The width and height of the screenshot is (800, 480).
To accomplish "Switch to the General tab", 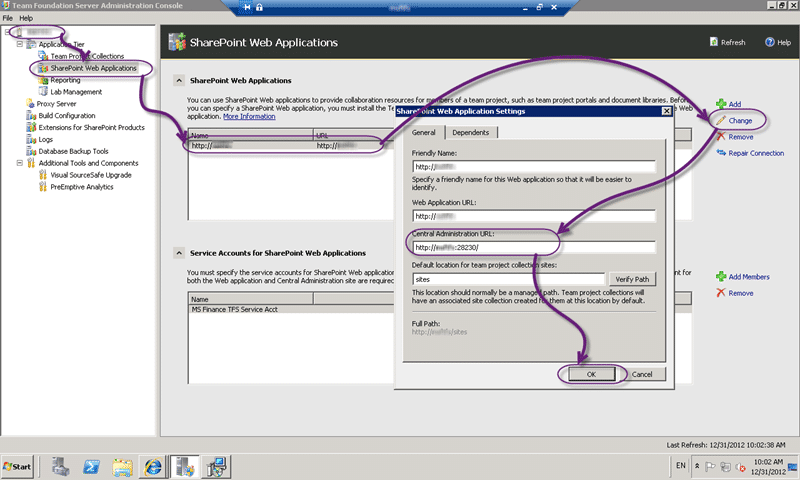I will [423, 132].
